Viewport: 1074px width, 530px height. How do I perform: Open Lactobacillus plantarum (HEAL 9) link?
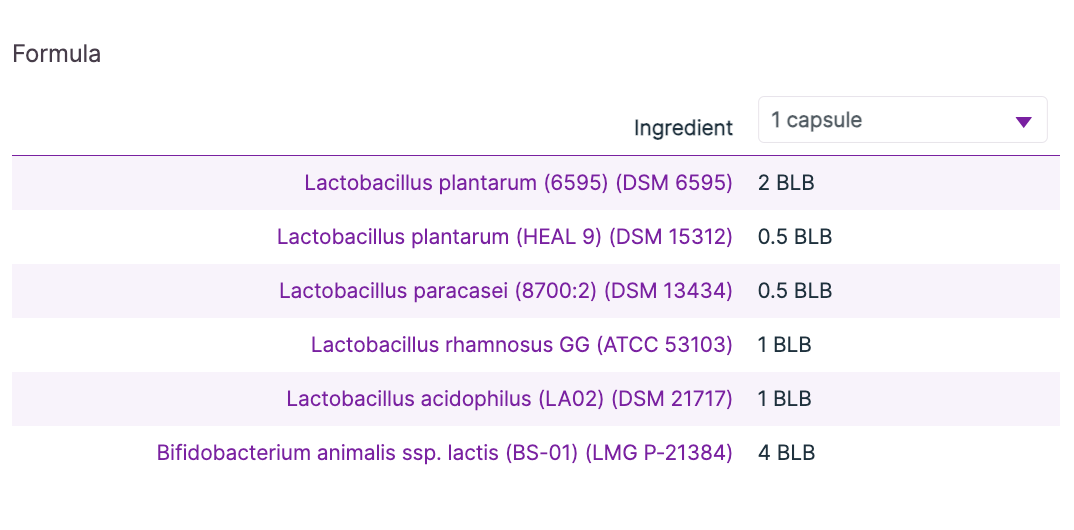[504, 237]
